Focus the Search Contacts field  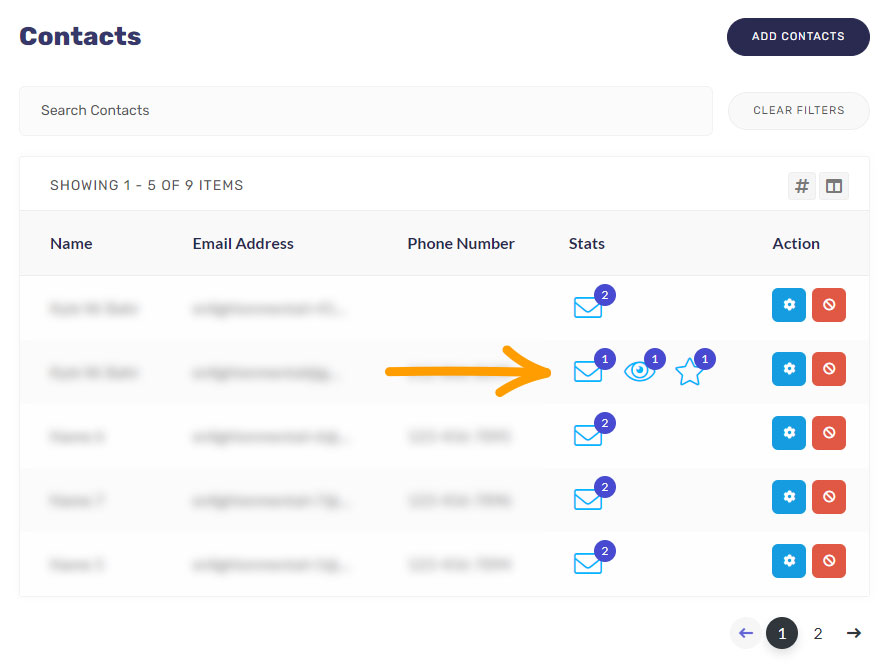[x=365, y=111]
